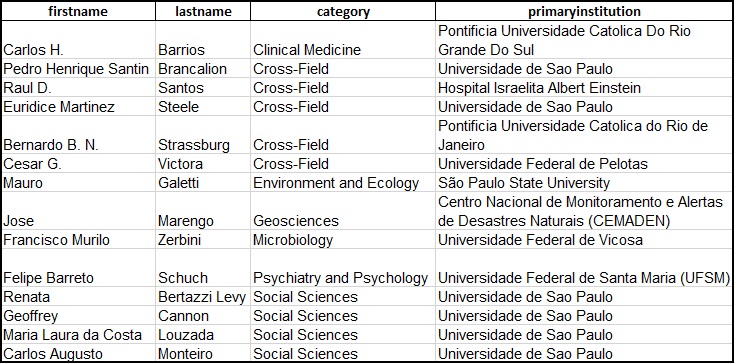734x363 pixels.
Task: Select the Hospital Israelita Albert Einstein cell
Action: (584, 88)
